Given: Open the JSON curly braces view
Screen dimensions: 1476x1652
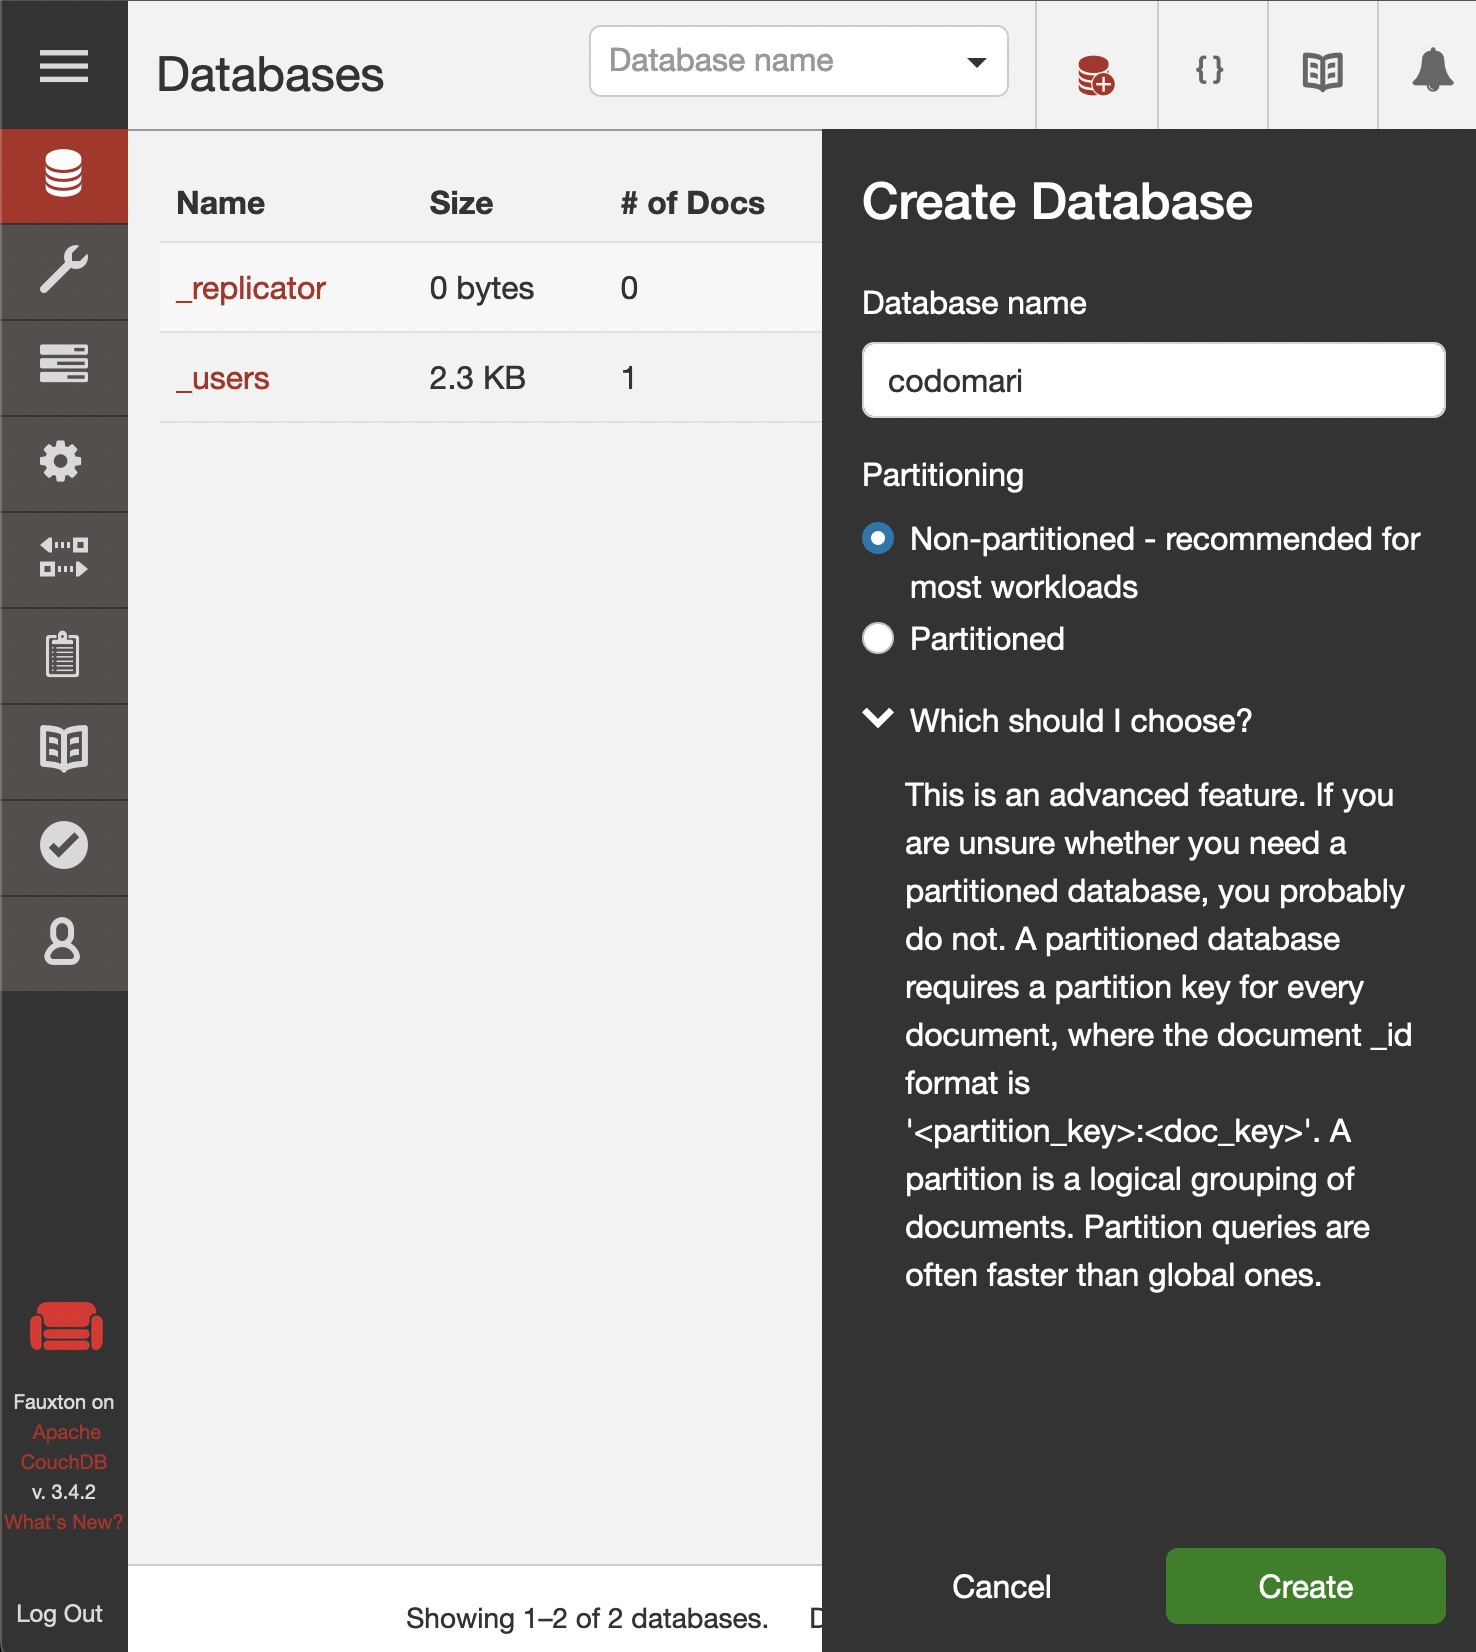Looking at the screenshot, I should pyautogui.click(x=1210, y=70).
